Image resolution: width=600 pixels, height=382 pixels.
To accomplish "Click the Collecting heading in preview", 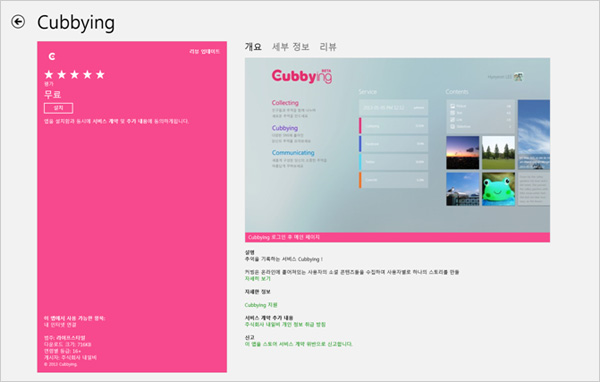I will (285, 103).
